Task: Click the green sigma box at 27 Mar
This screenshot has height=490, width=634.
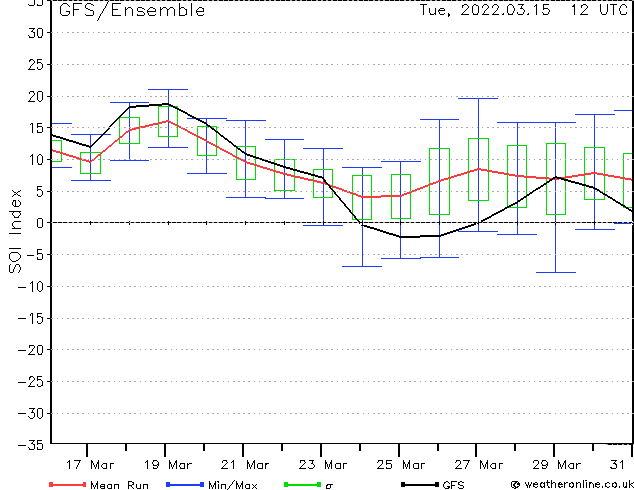Action: [478, 169]
